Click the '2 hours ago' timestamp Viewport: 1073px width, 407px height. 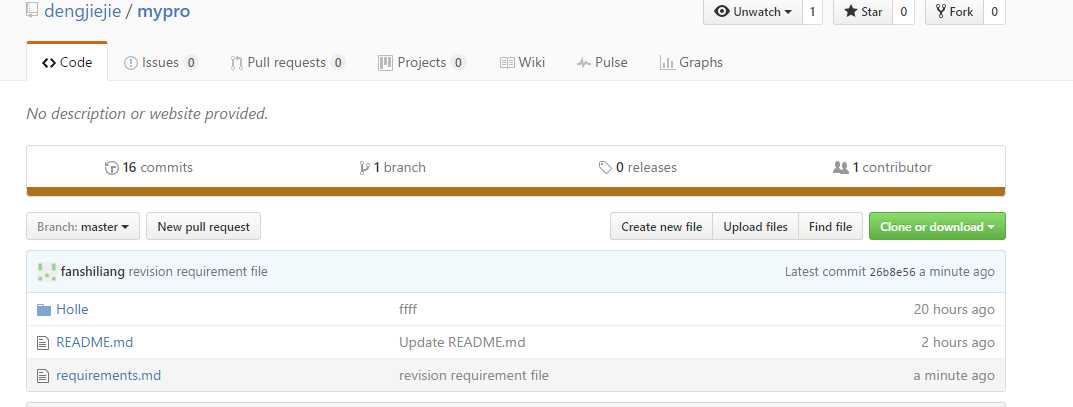[958, 342]
